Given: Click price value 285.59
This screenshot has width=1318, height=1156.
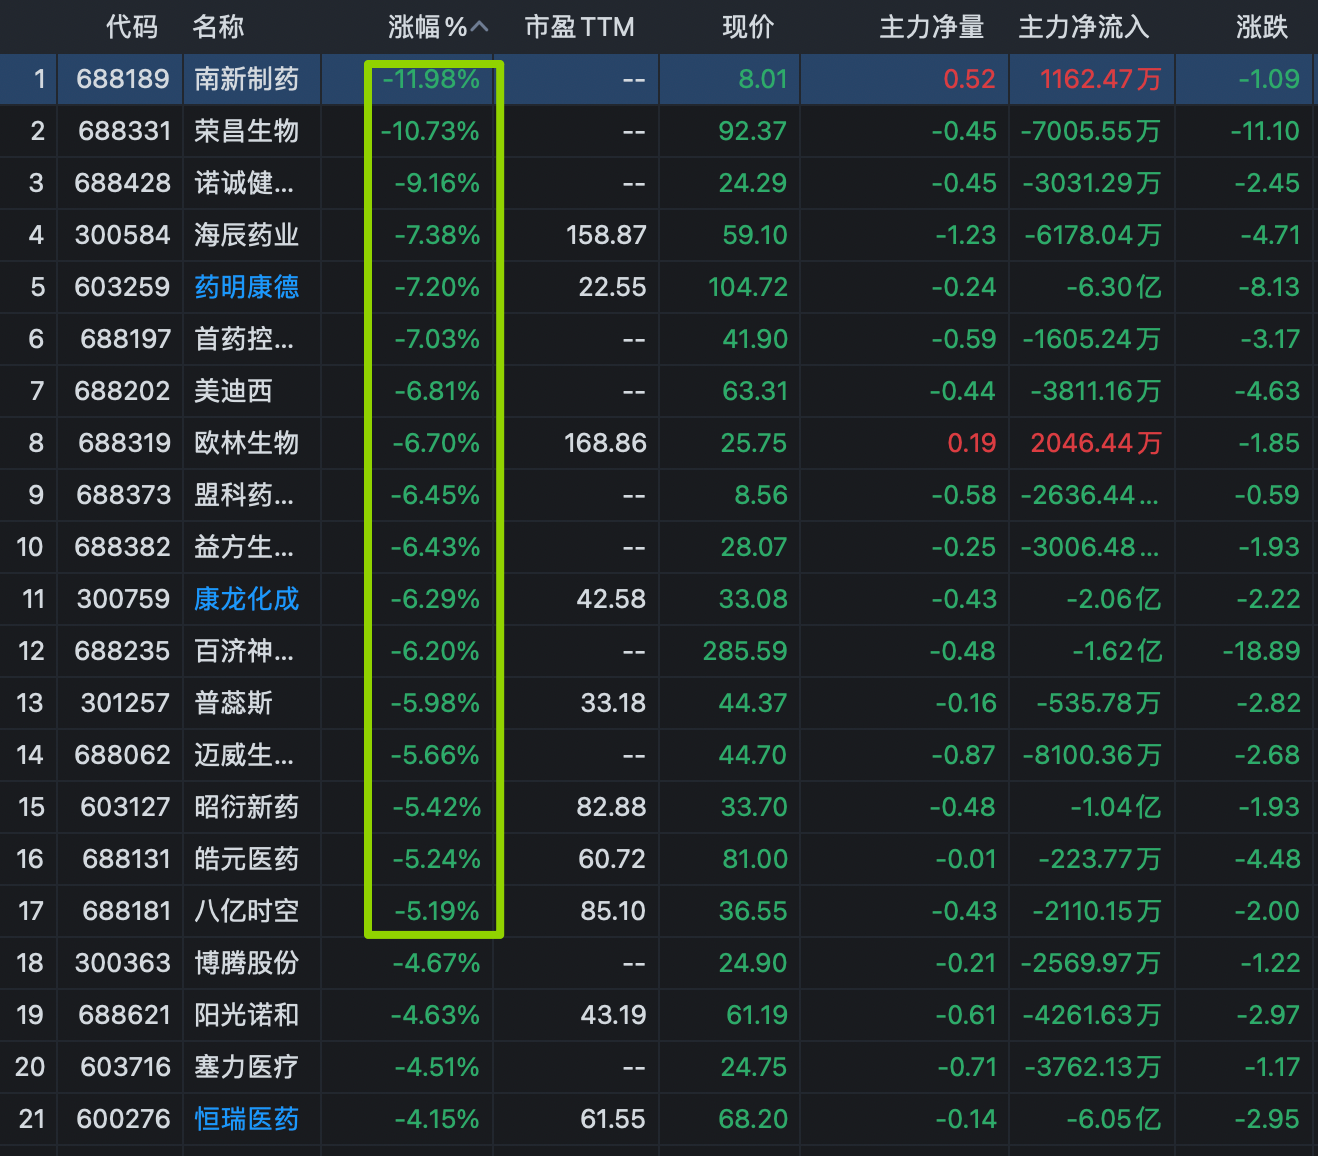Looking at the screenshot, I should [x=745, y=651].
